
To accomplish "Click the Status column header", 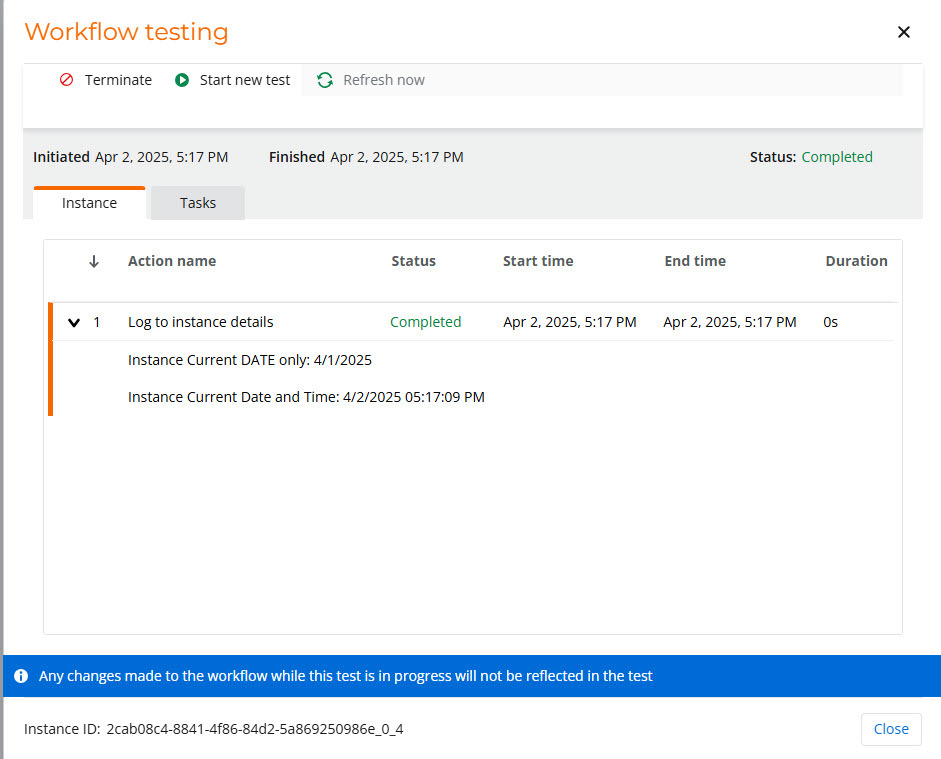I will coord(413,261).
